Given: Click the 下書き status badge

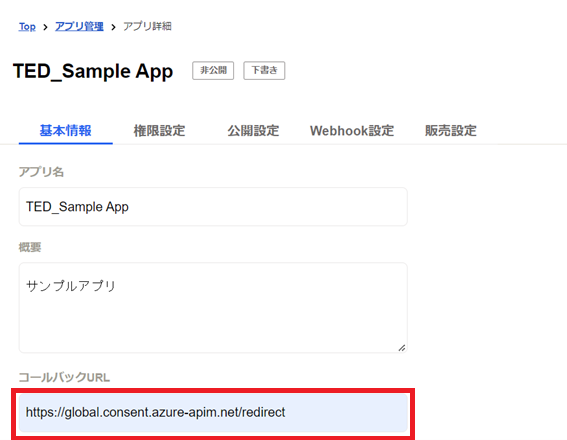Looking at the screenshot, I should coord(264,70).
